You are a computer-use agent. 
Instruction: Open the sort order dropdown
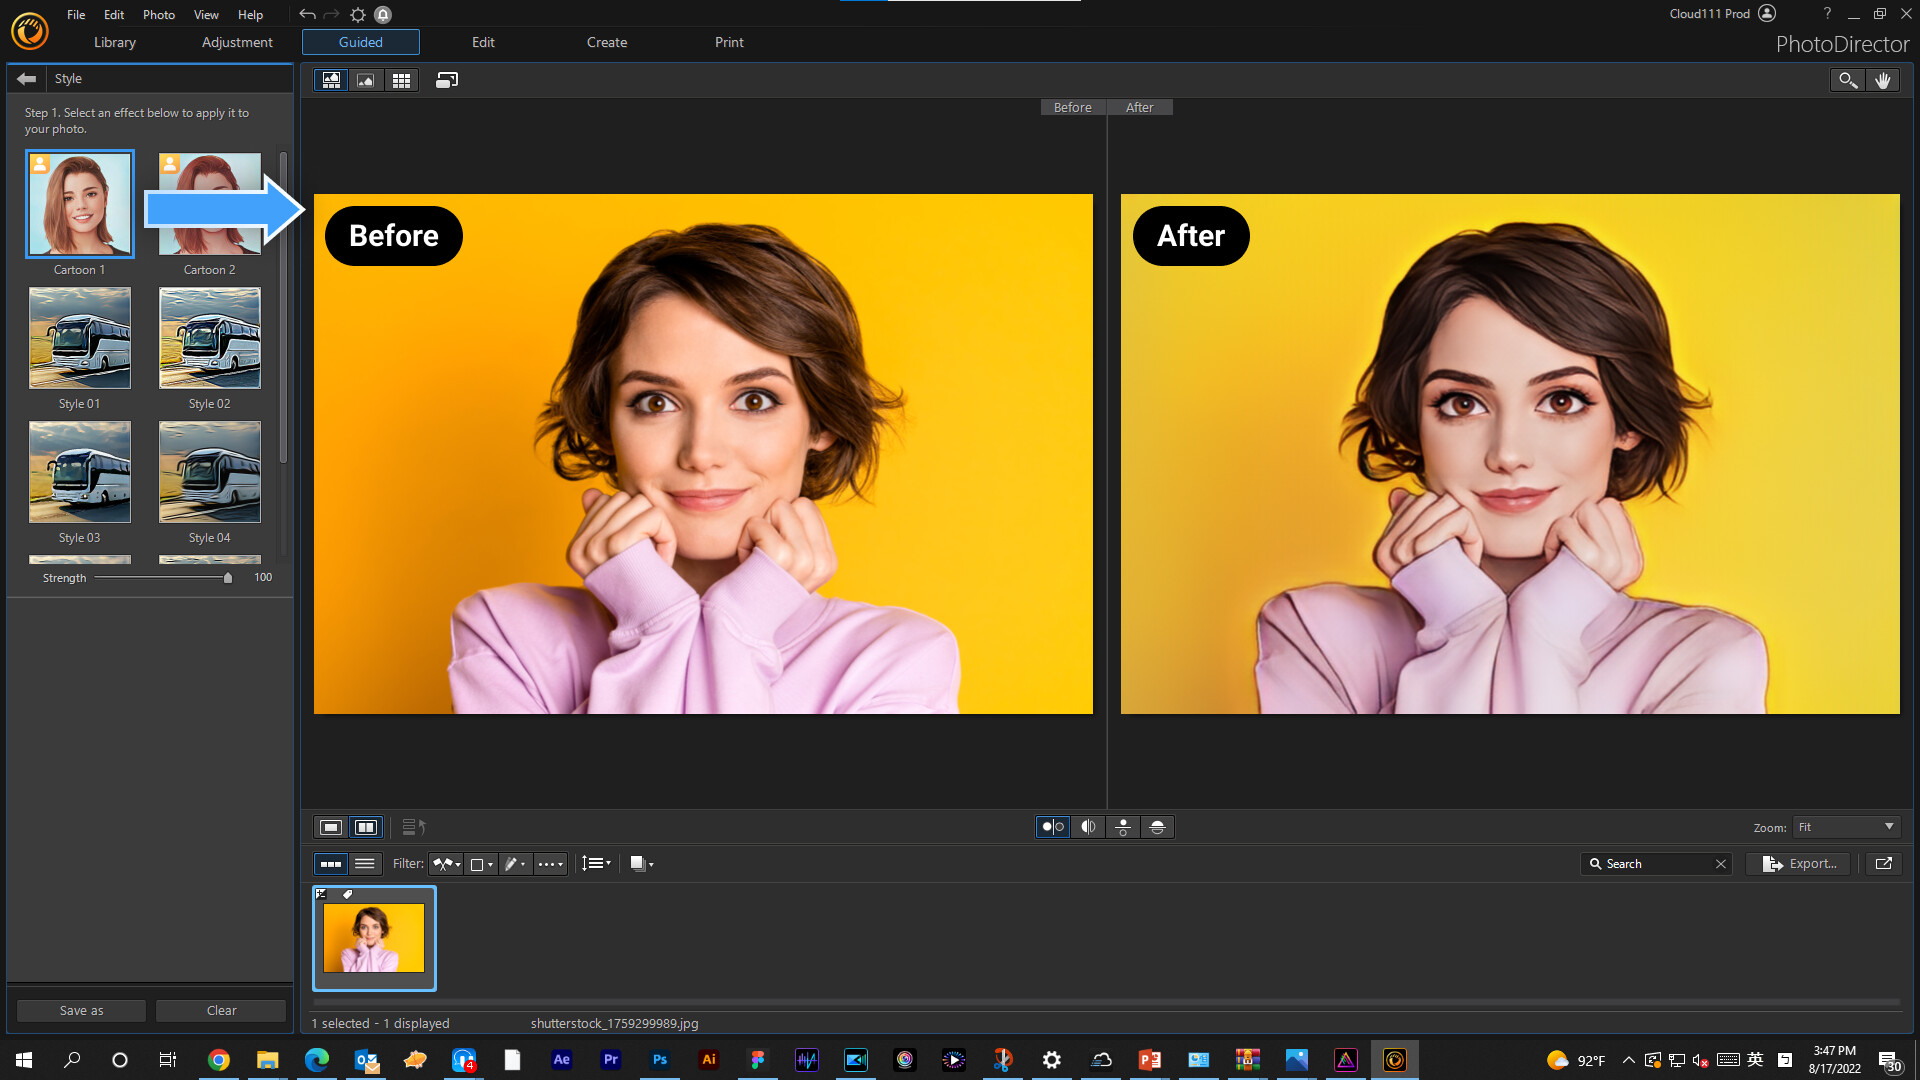click(x=597, y=864)
